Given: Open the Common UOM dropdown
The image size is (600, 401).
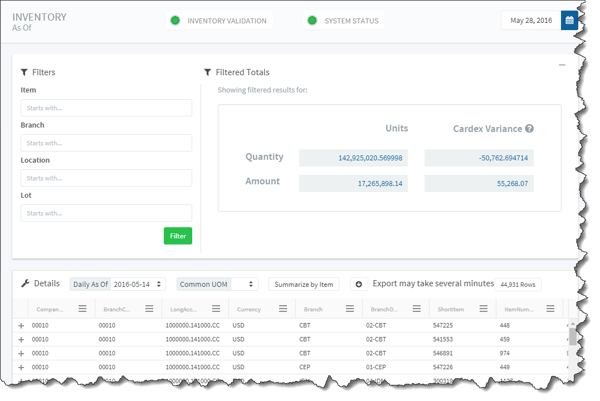Looking at the screenshot, I should 217,284.
